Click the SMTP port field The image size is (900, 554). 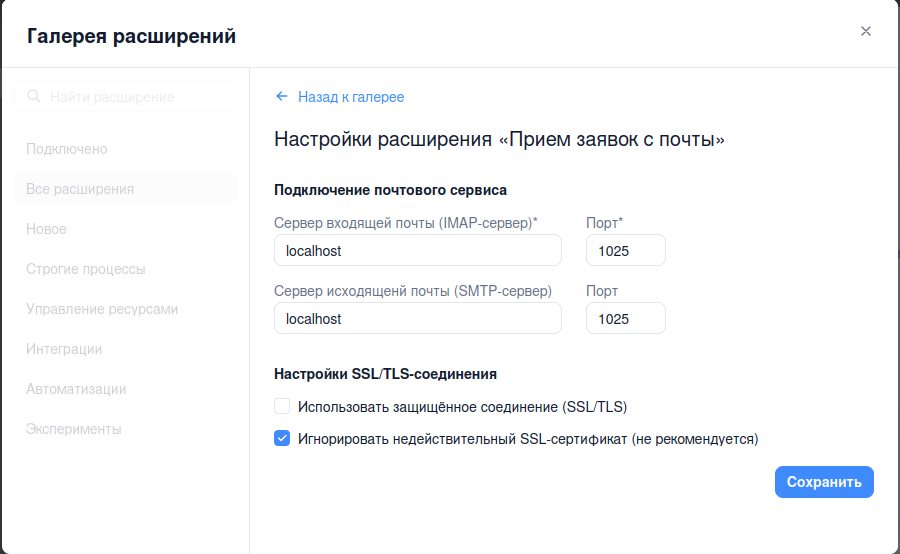625,319
